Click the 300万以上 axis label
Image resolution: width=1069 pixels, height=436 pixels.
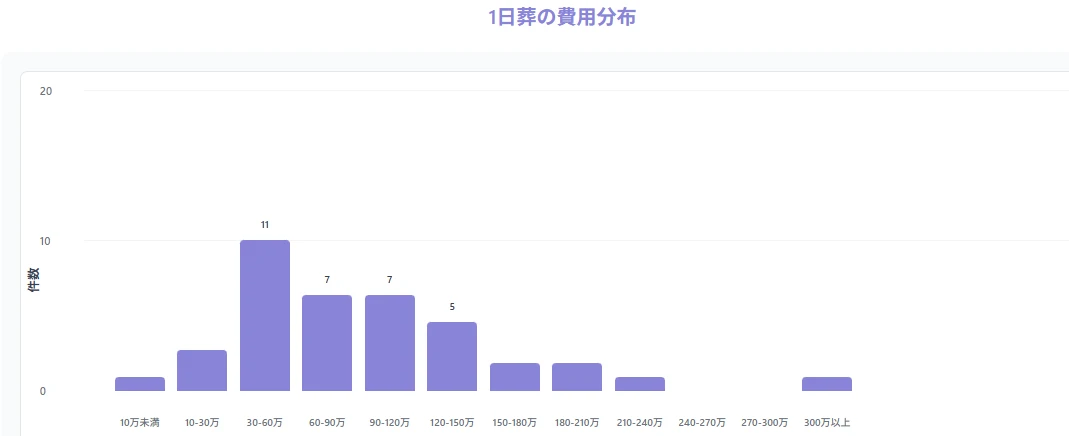pos(827,422)
